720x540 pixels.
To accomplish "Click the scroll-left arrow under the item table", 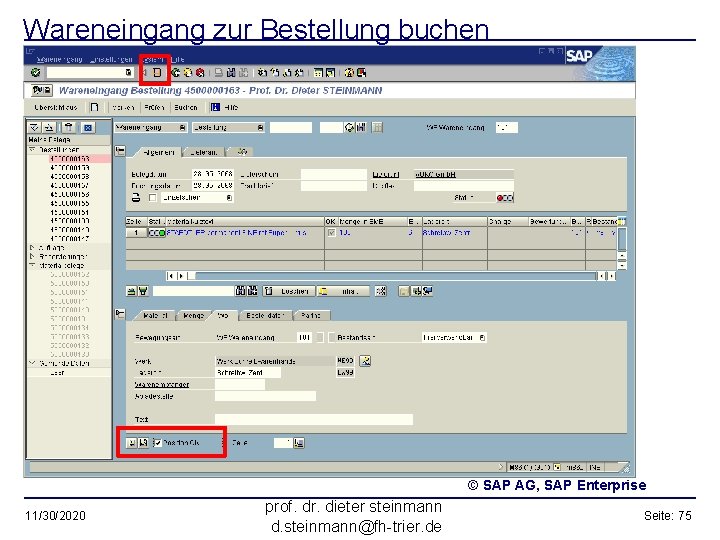I will 170,276.
